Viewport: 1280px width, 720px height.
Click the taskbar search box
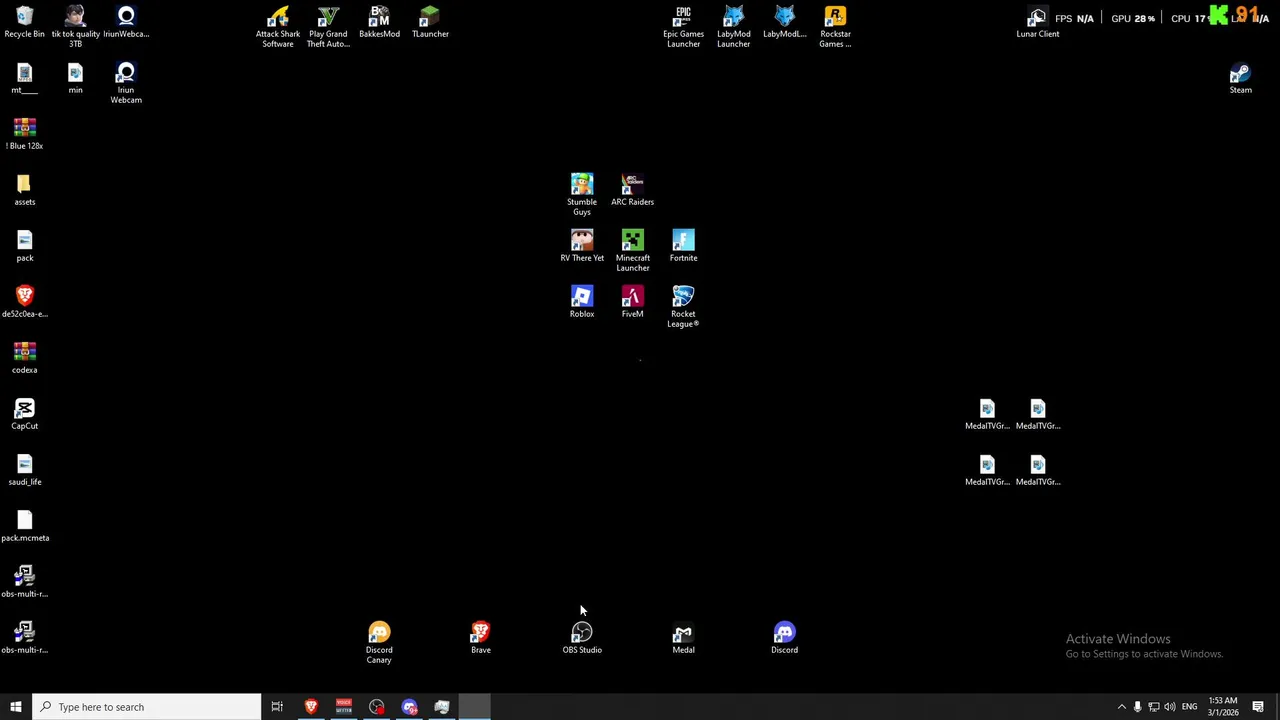(146, 707)
